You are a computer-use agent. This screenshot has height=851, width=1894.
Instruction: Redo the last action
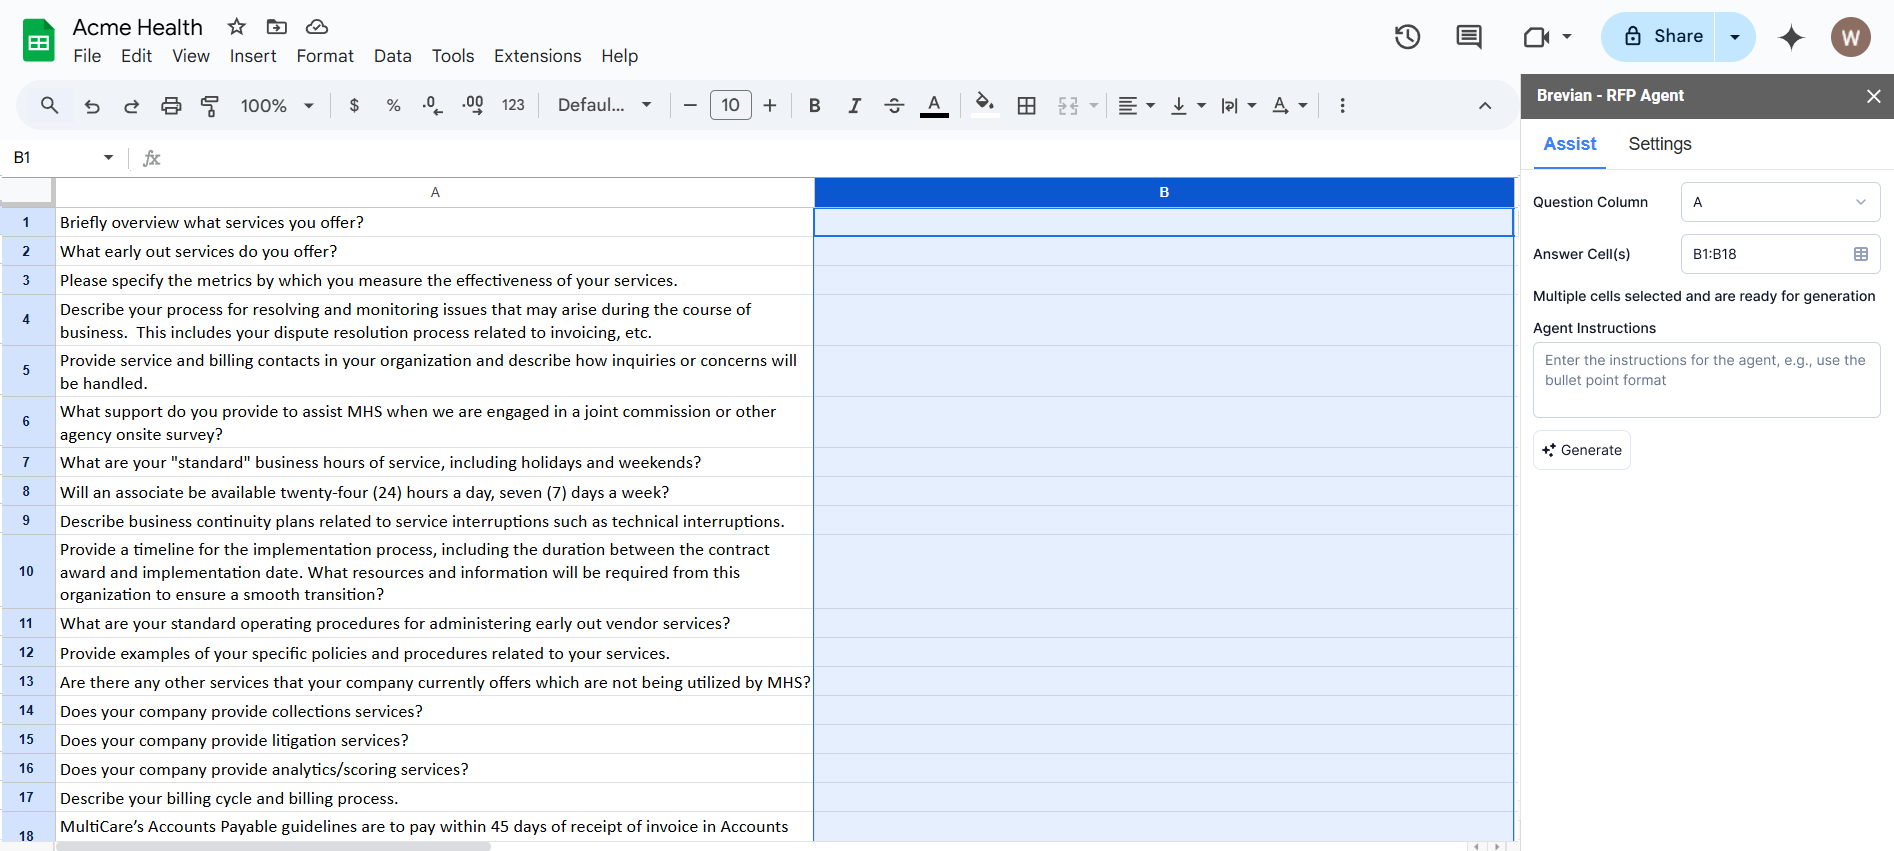pyautogui.click(x=131, y=105)
